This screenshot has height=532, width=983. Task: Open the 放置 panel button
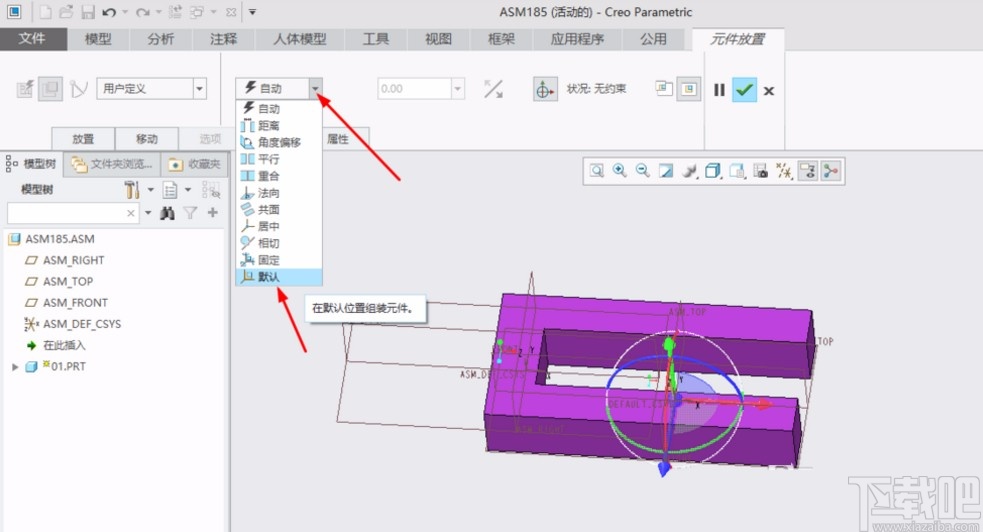tap(83, 139)
